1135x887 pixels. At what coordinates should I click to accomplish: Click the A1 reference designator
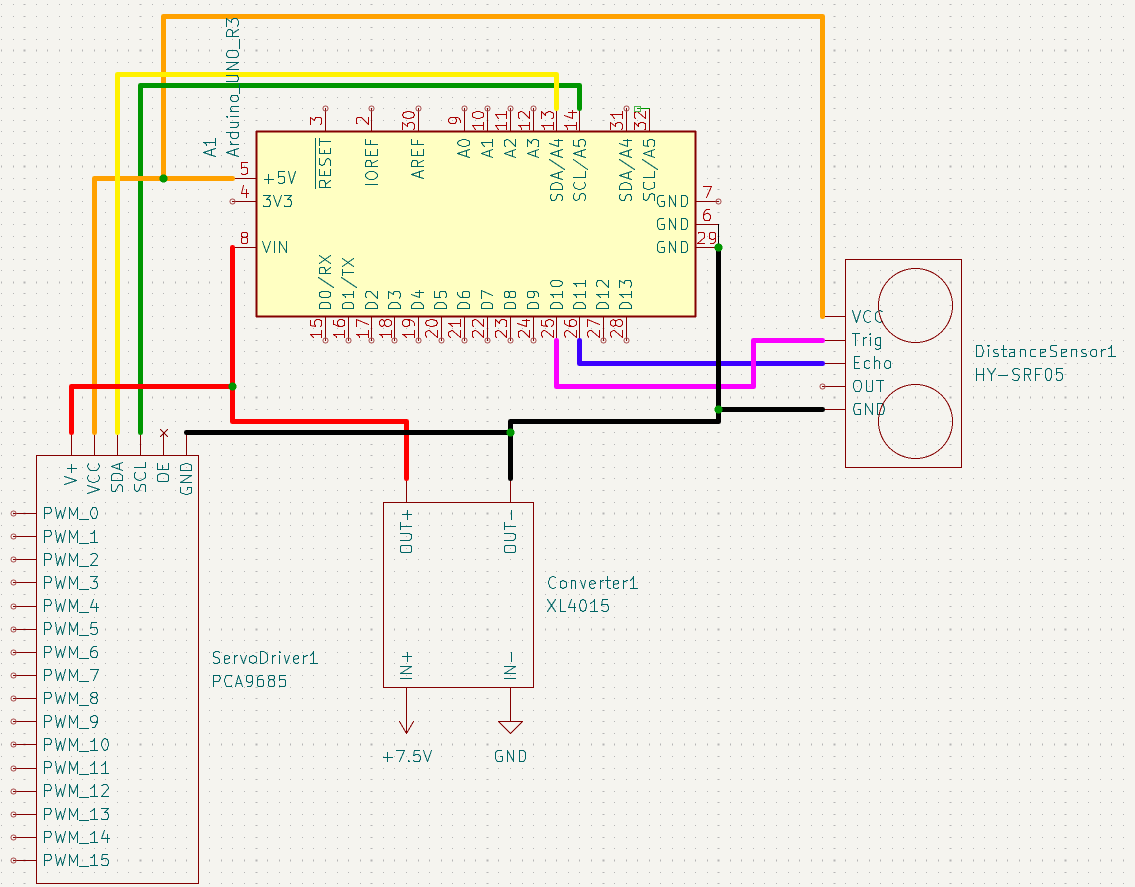210,148
